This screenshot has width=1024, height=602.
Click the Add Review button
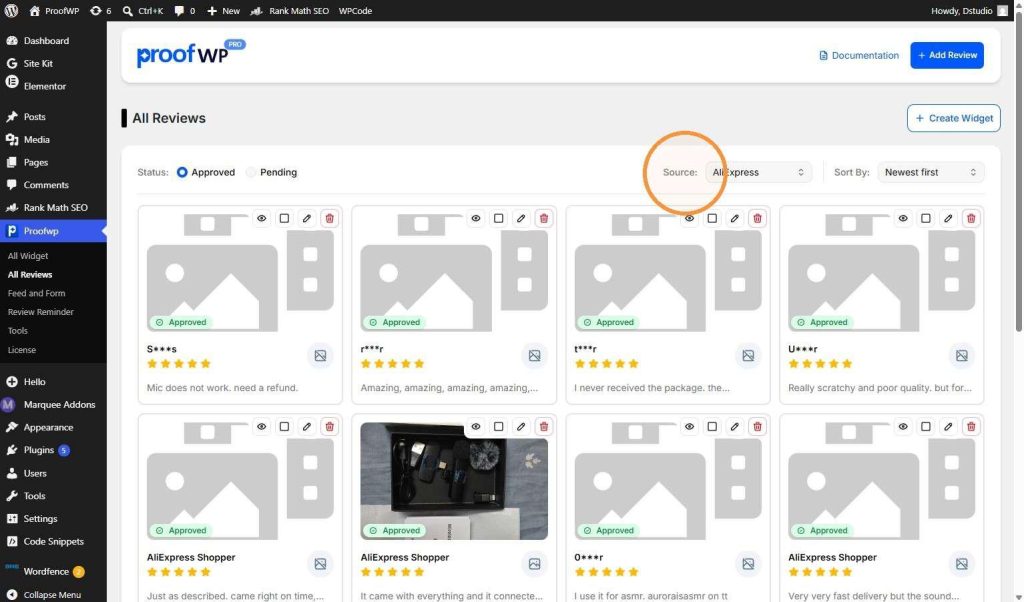[947, 55]
